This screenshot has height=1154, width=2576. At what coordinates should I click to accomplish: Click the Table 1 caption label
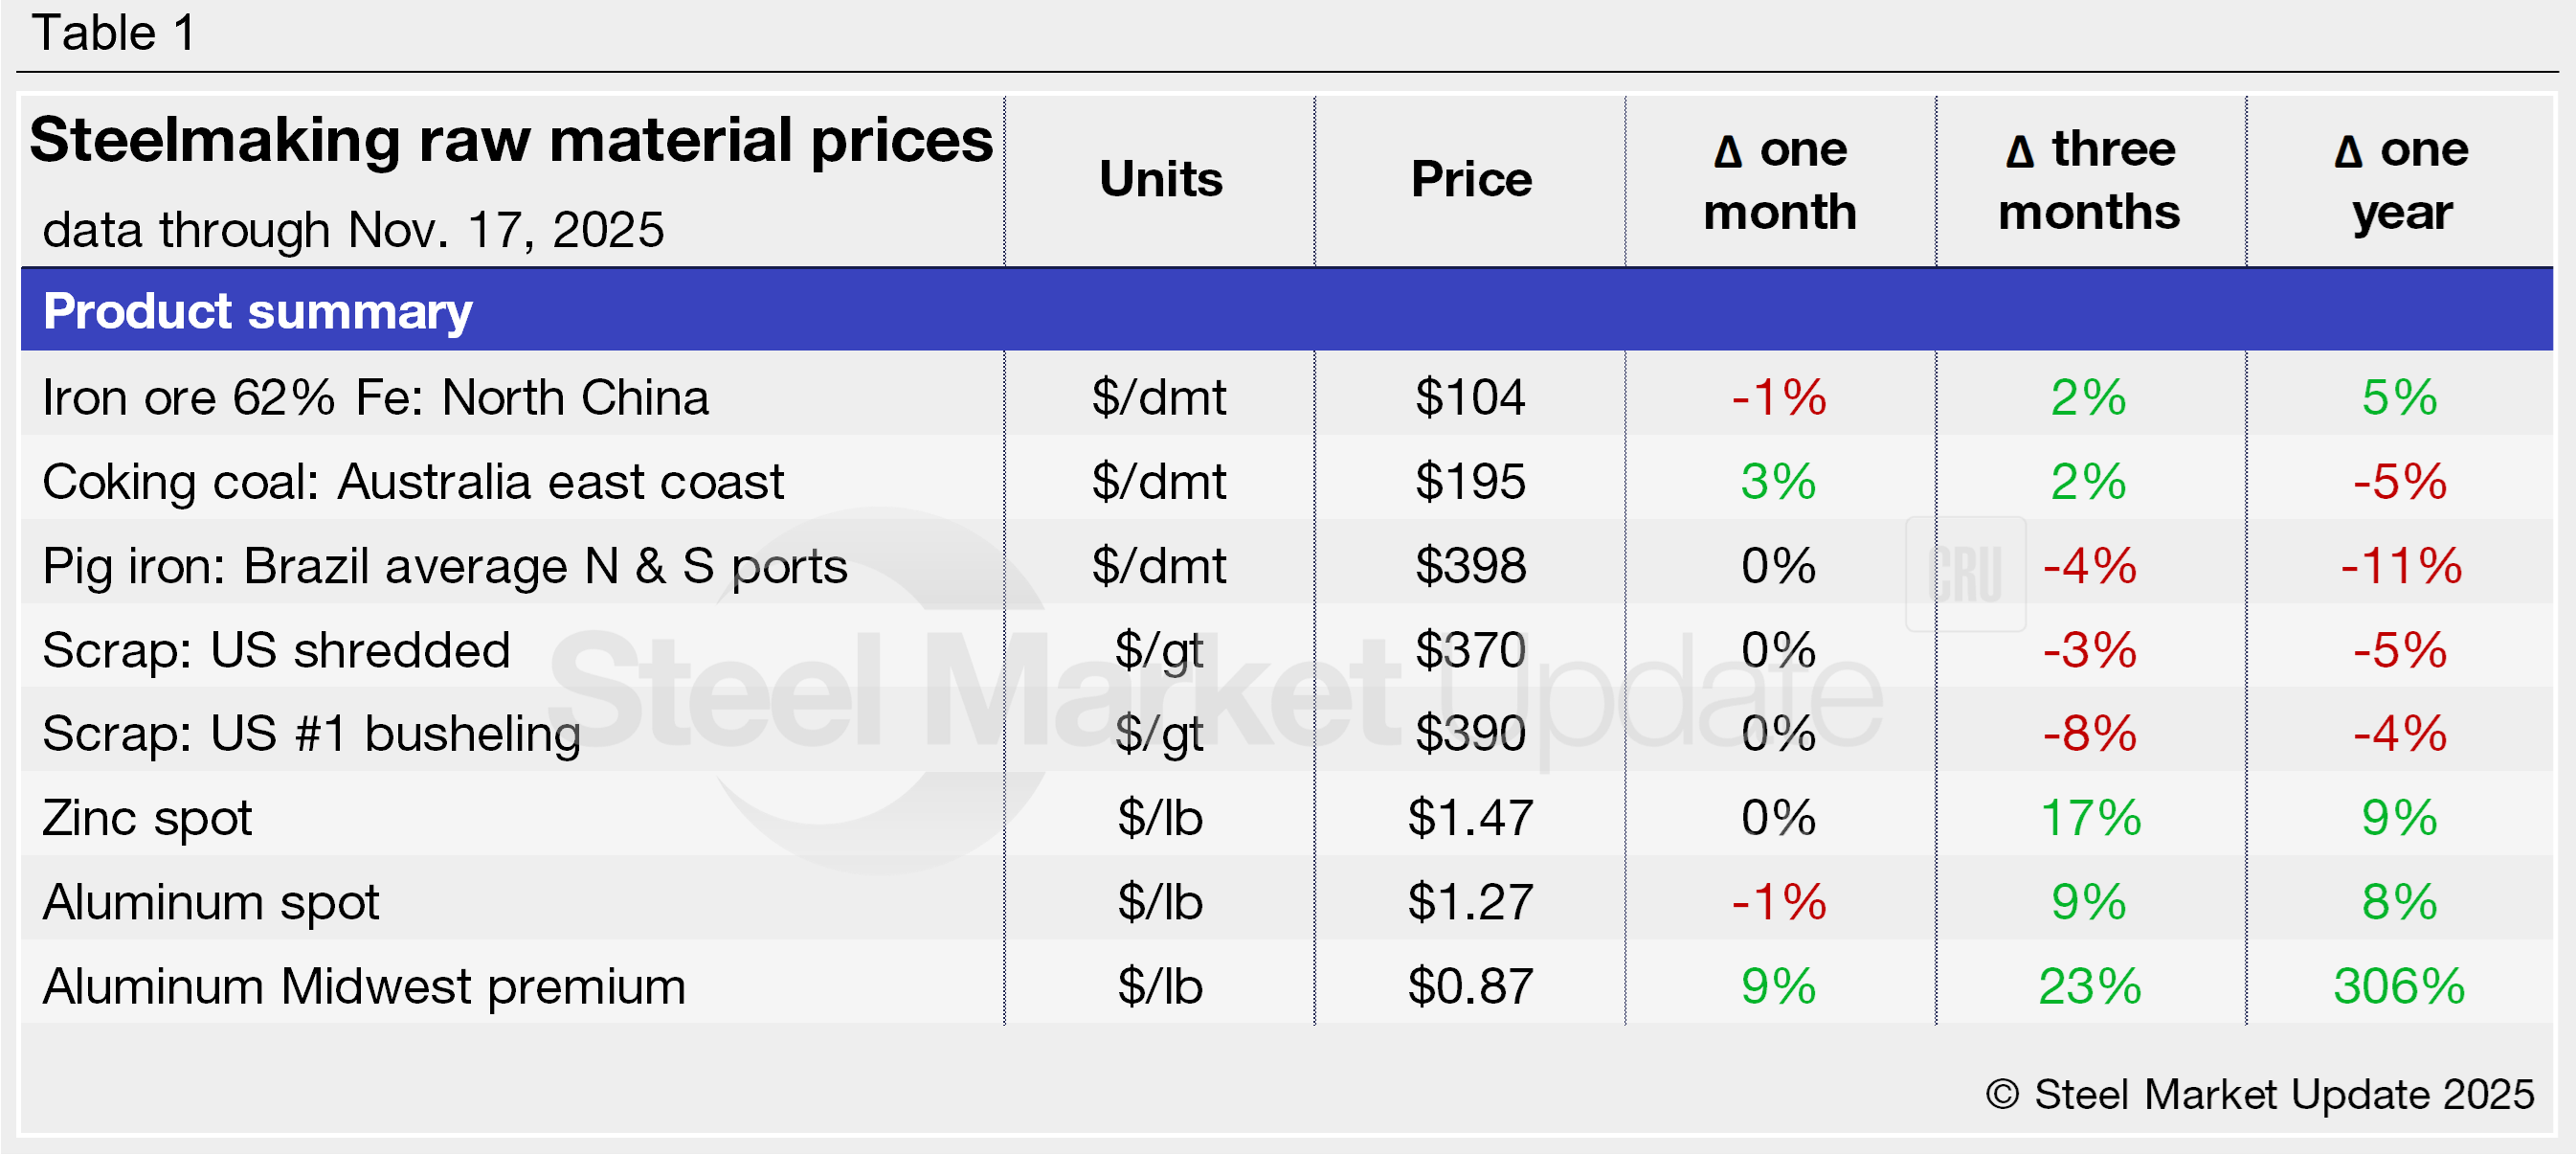(x=114, y=33)
